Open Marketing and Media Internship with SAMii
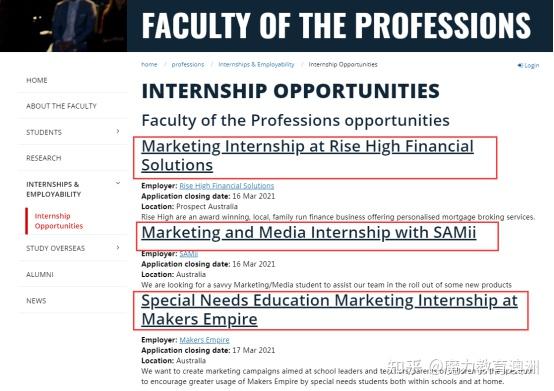The image size is (554, 391). [309, 233]
